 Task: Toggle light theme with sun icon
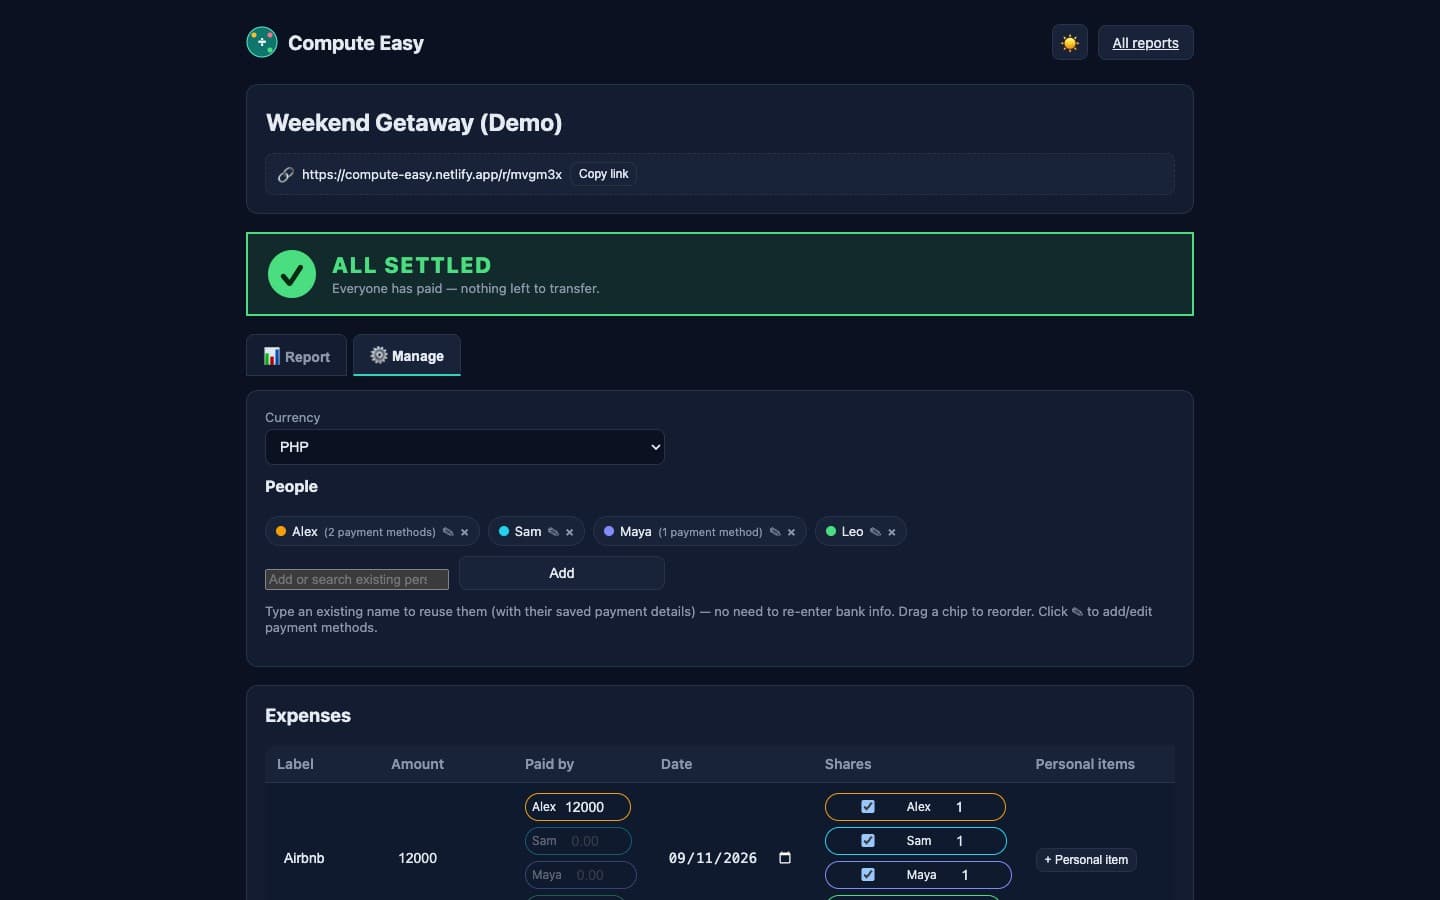[x=1070, y=43]
